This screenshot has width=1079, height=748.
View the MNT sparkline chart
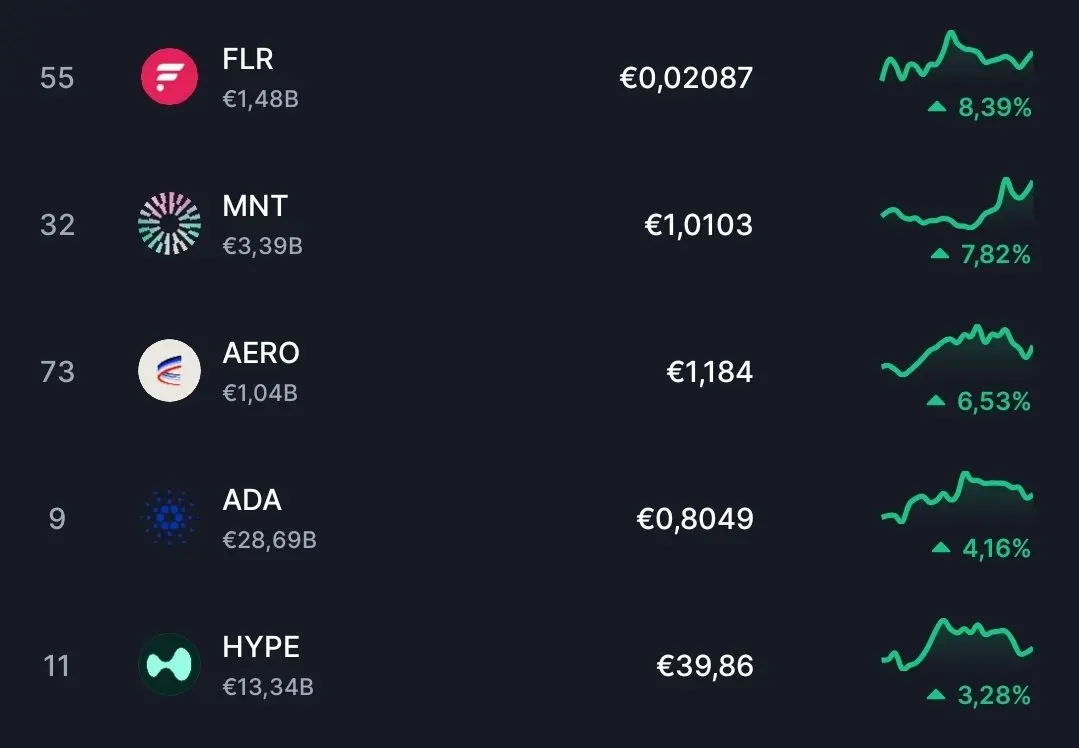click(957, 204)
